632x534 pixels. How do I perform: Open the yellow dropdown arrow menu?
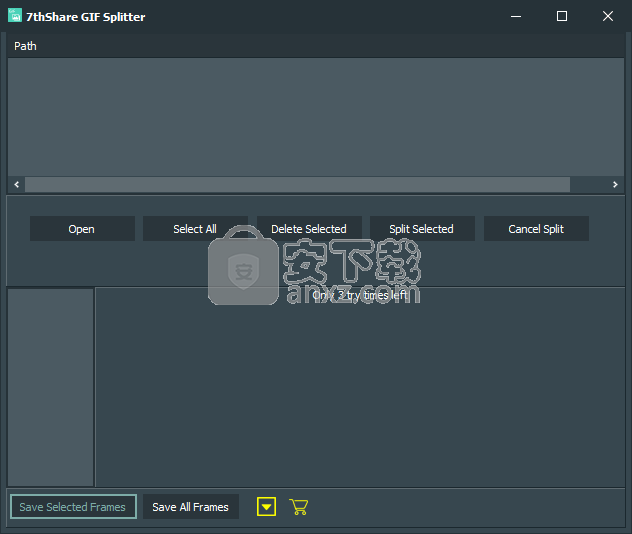[x=266, y=507]
